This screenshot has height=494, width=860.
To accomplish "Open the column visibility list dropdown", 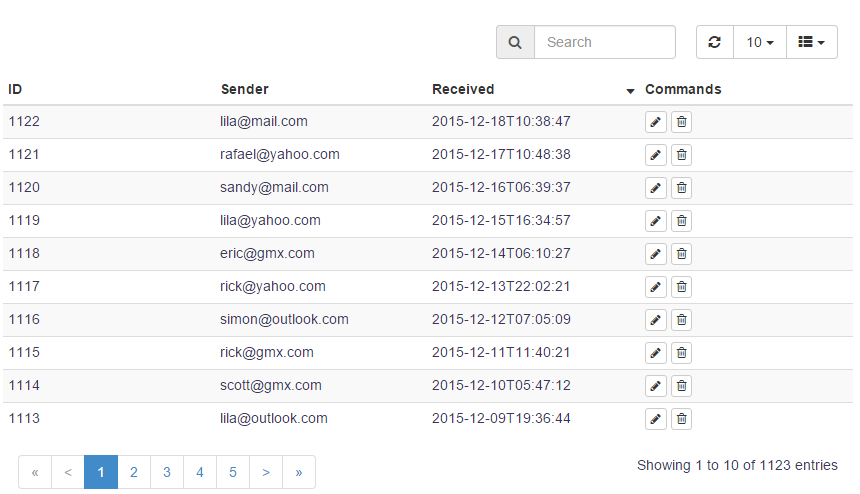I will pos(812,42).
